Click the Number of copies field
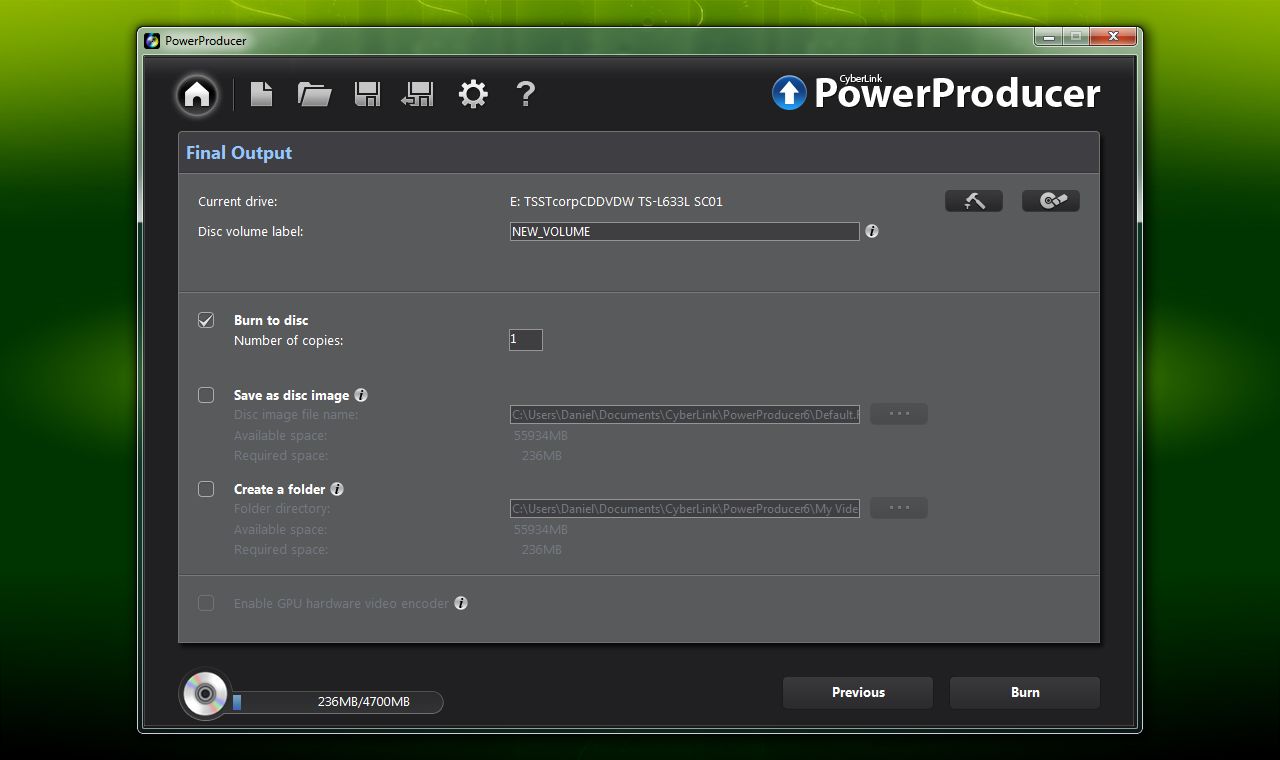The height and width of the screenshot is (760, 1280). pyautogui.click(x=526, y=340)
